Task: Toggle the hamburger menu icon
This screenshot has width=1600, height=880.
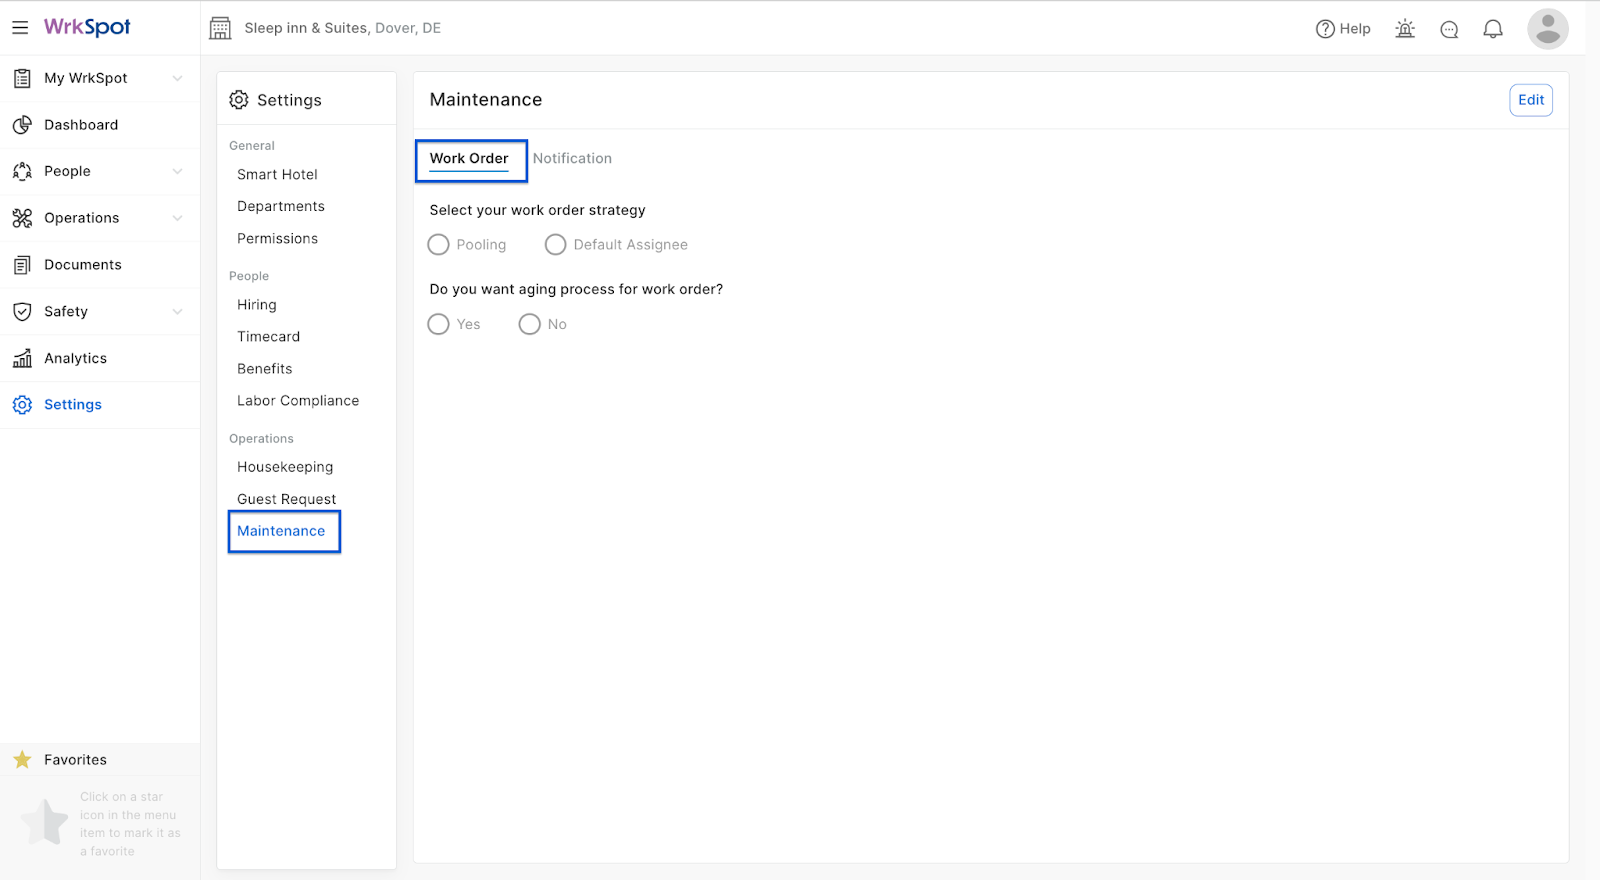Action: (20, 28)
